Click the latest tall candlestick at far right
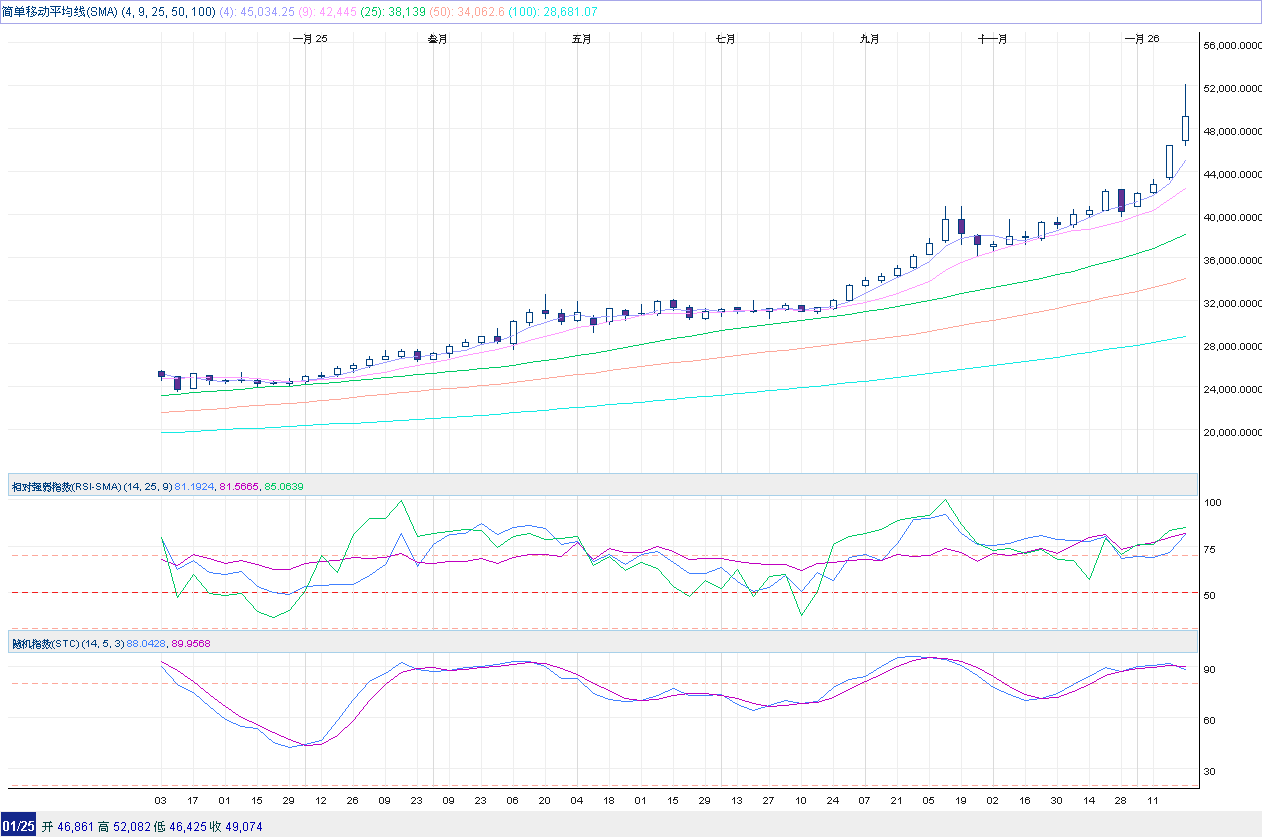This screenshot has height=837, width=1262. pyautogui.click(x=1185, y=128)
